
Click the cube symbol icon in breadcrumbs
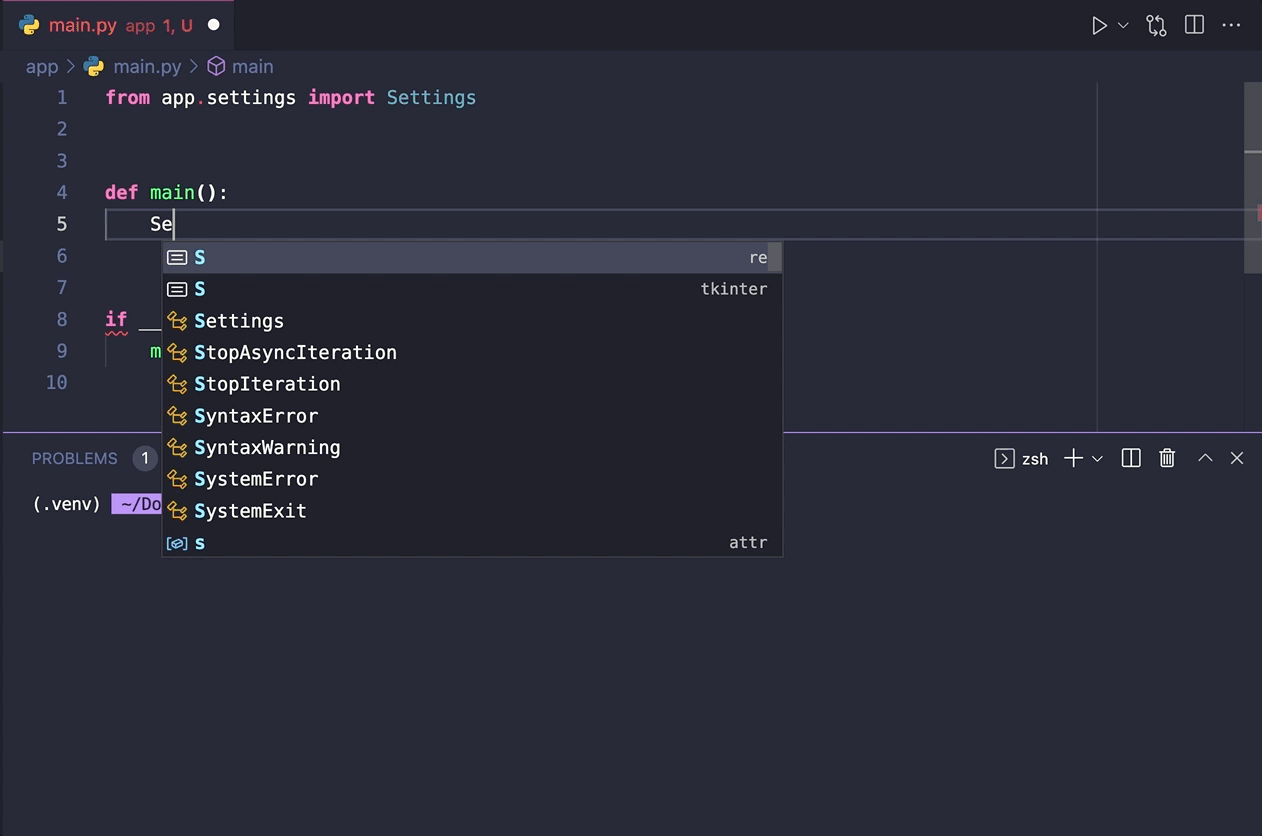point(216,66)
